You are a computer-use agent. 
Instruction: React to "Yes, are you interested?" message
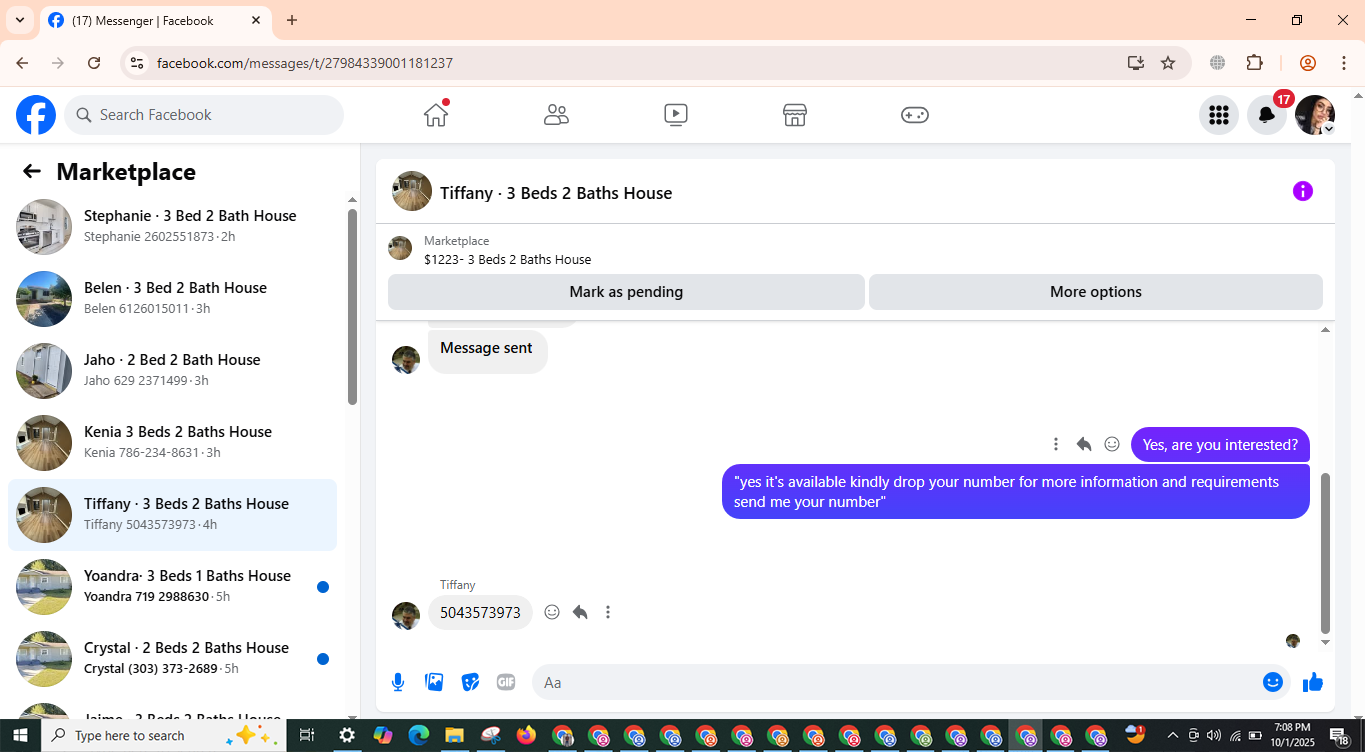[1112, 444]
